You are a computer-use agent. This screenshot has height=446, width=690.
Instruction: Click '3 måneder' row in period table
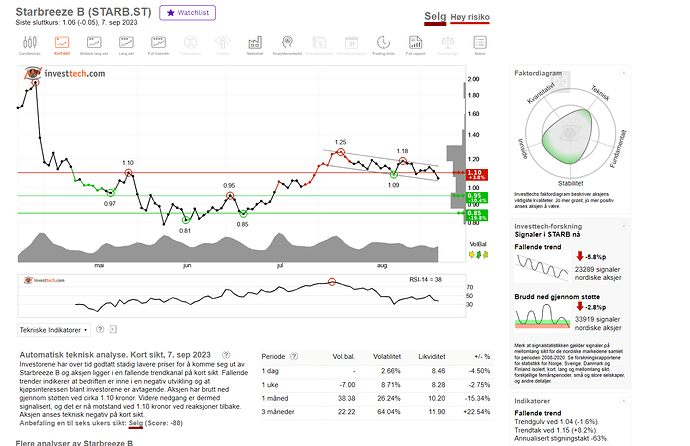click(377, 412)
